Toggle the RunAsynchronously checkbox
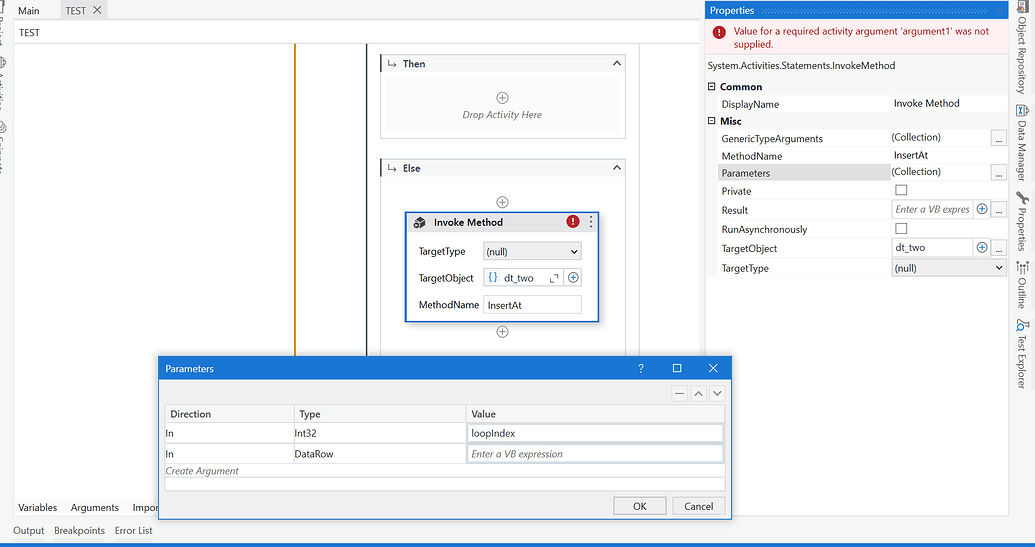The height and width of the screenshot is (547, 1035). [x=901, y=228]
